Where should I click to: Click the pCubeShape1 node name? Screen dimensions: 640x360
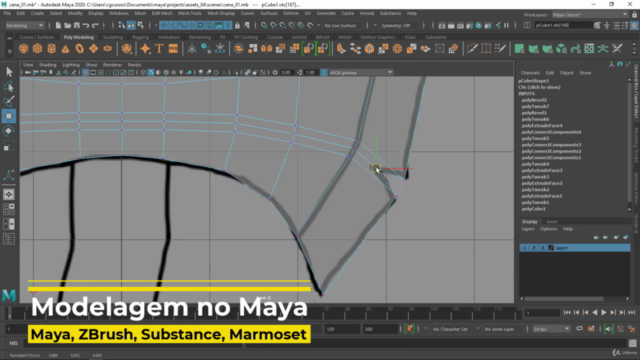[533, 81]
